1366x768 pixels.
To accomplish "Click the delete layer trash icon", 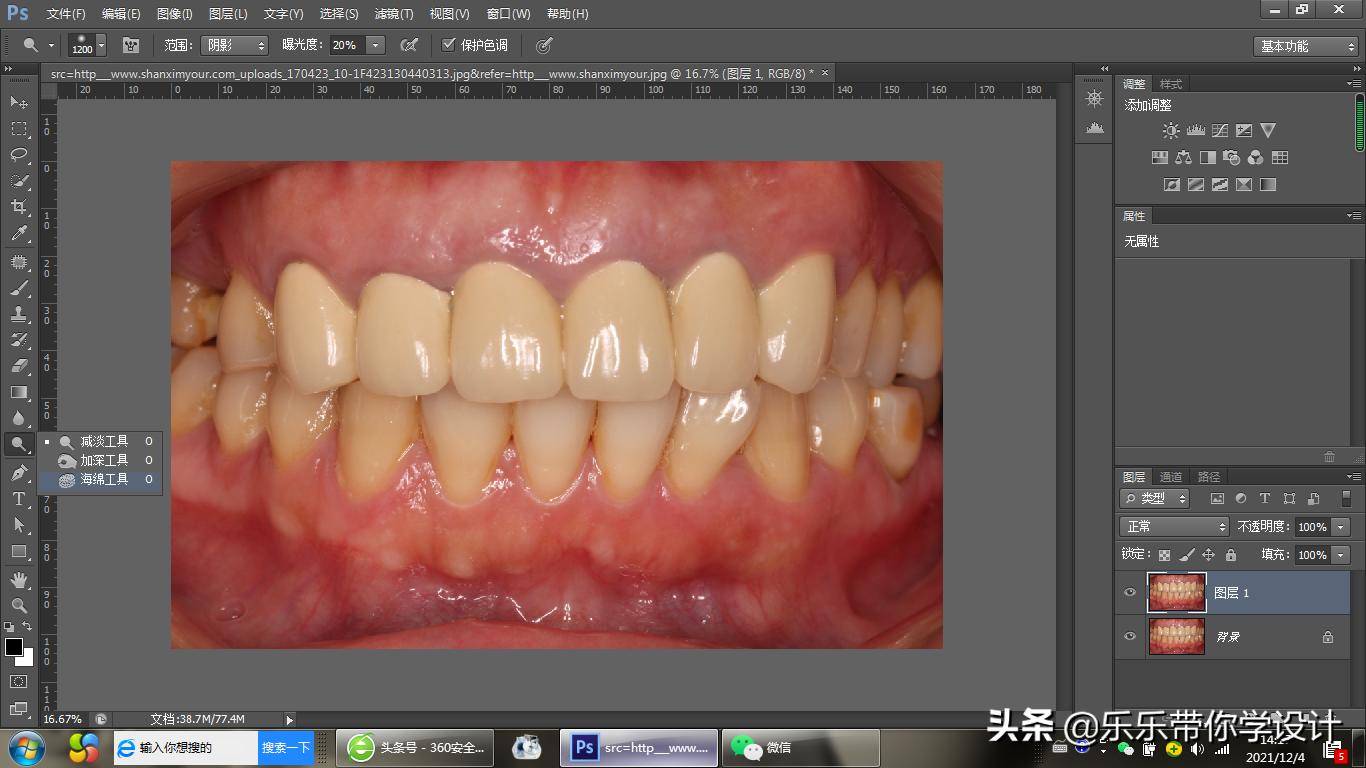I will click(1329, 457).
